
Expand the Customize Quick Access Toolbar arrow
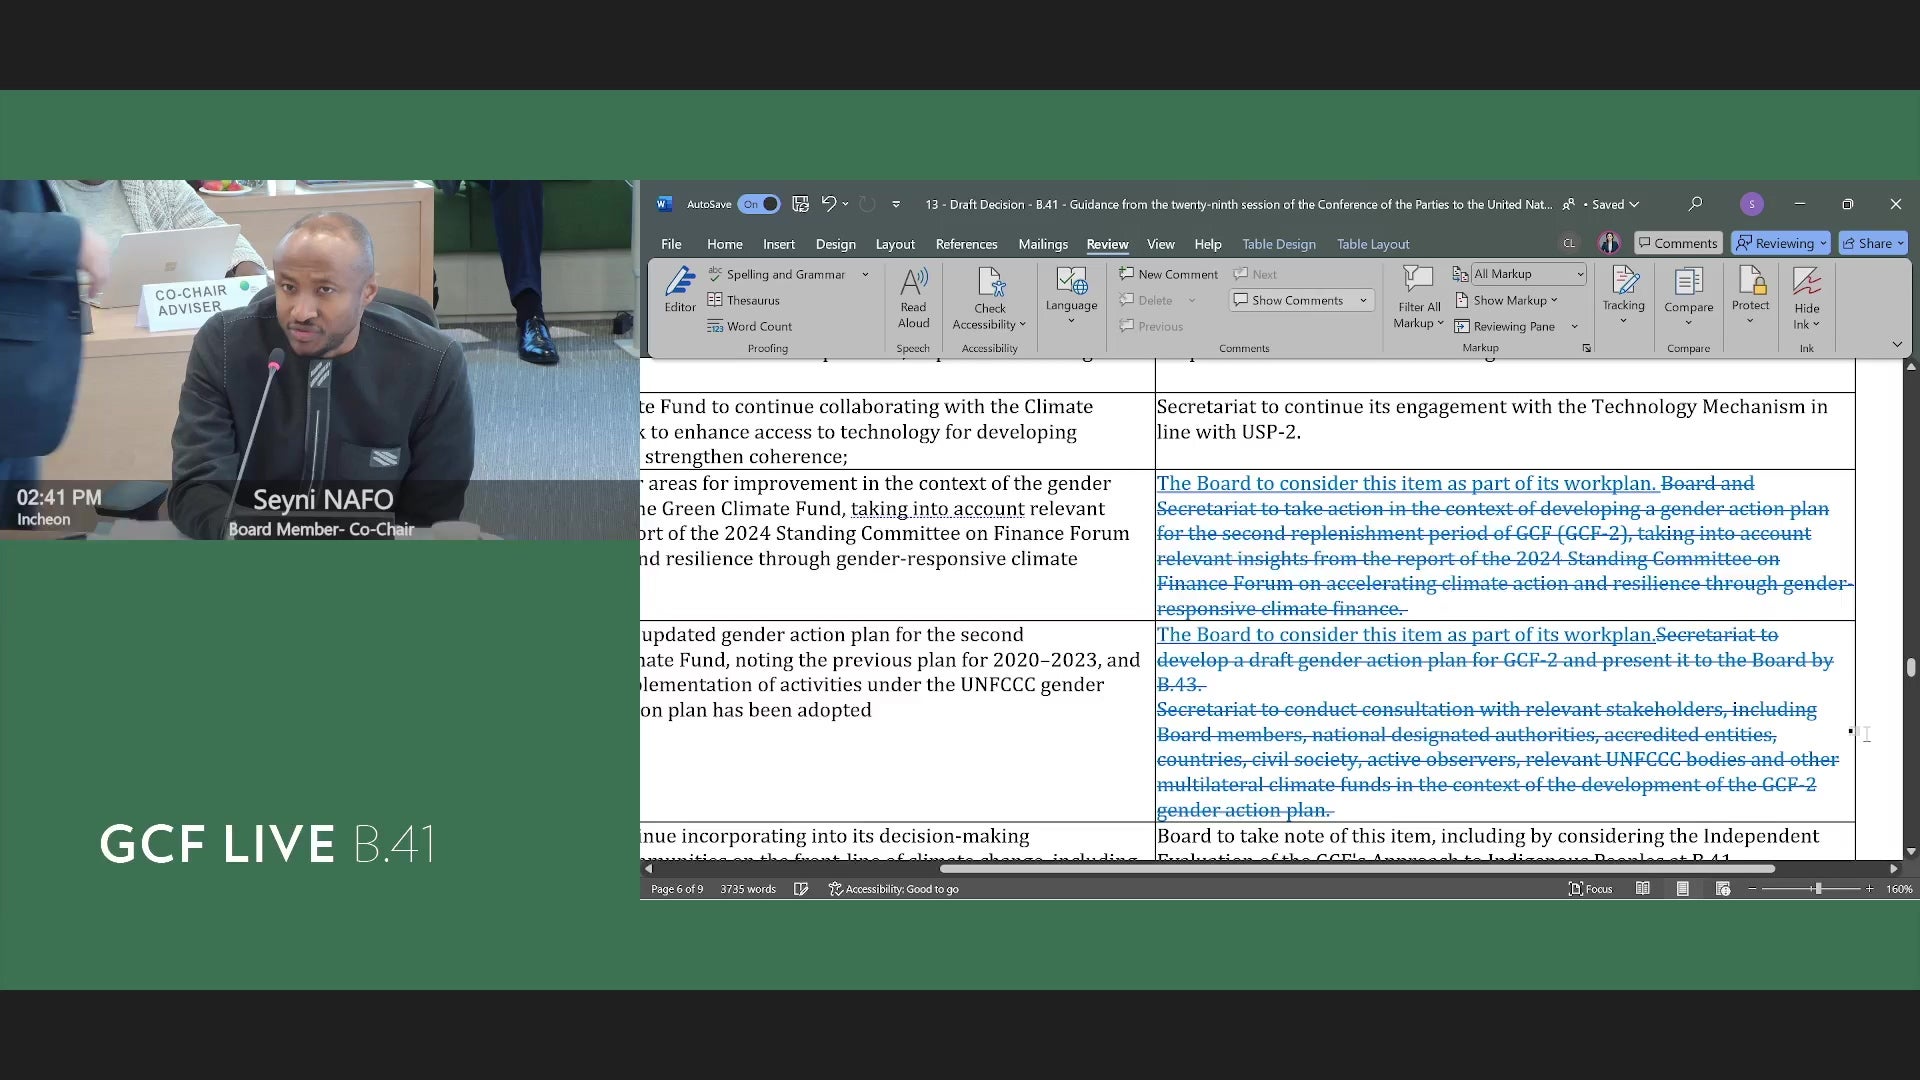click(896, 204)
